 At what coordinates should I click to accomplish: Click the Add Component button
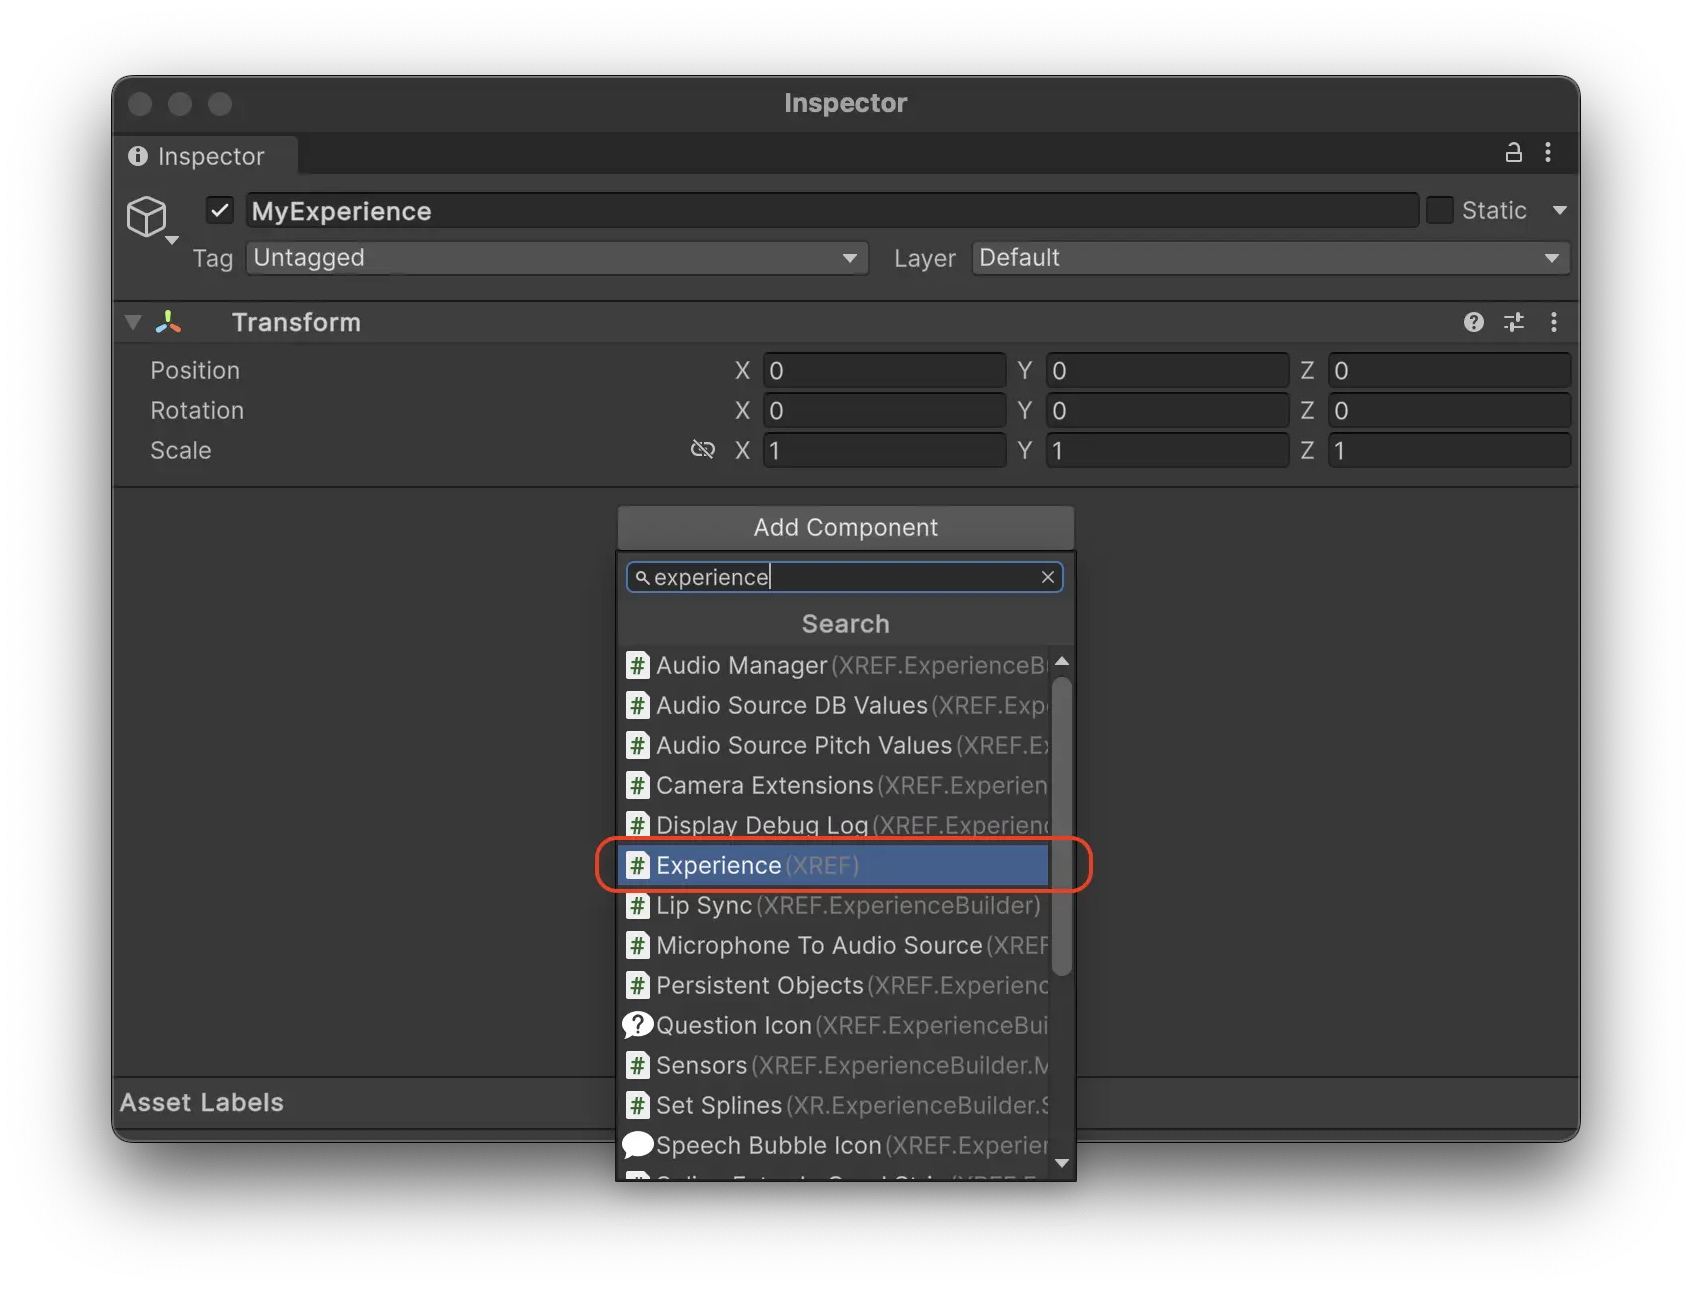845,527
